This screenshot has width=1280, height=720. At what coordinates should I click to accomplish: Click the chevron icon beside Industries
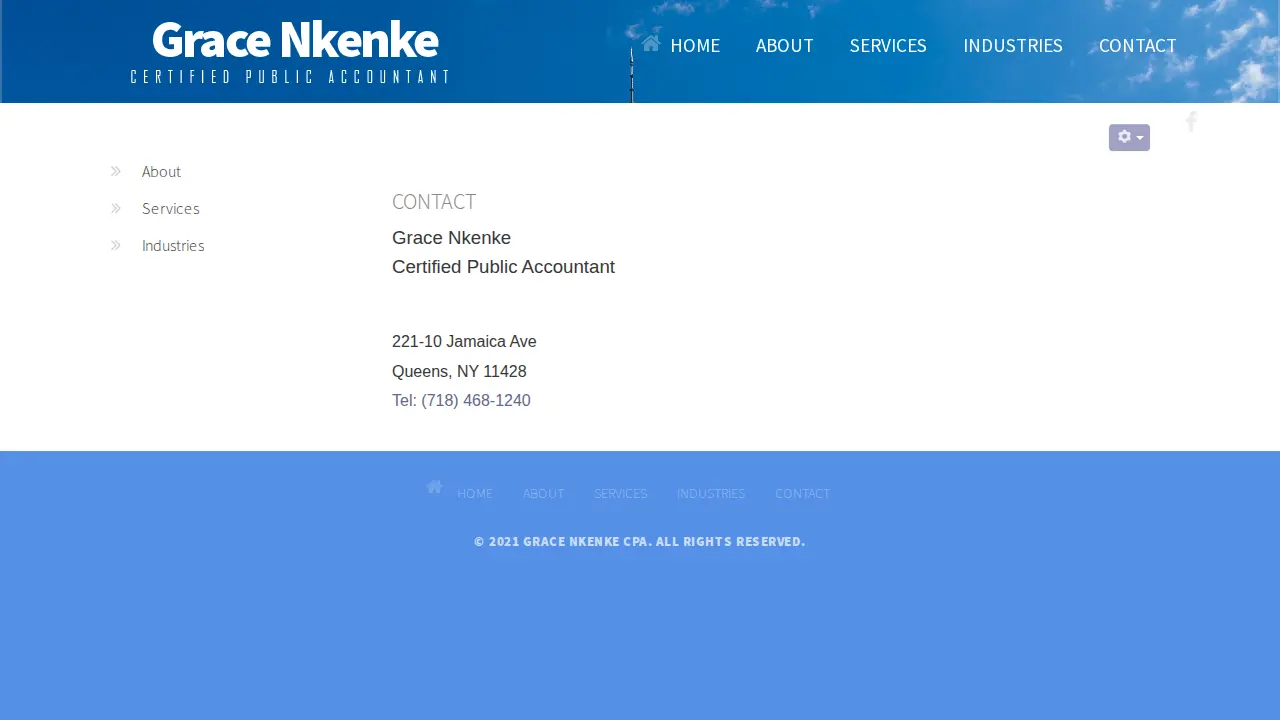point(116,245)
